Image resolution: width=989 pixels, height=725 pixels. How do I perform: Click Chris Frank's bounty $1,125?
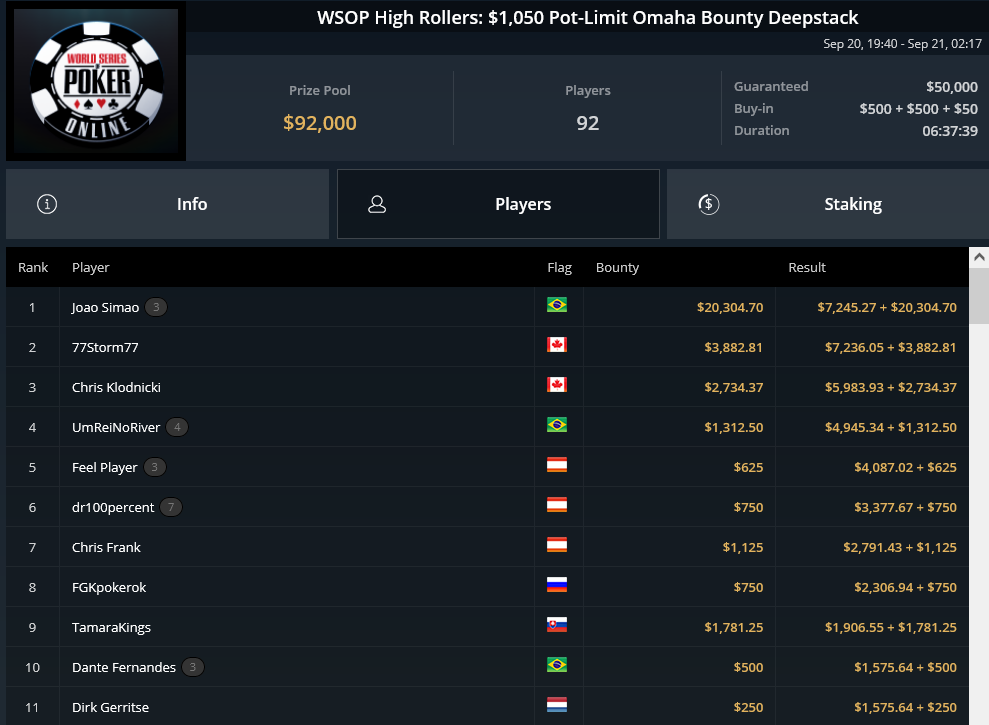pos(742,547)
